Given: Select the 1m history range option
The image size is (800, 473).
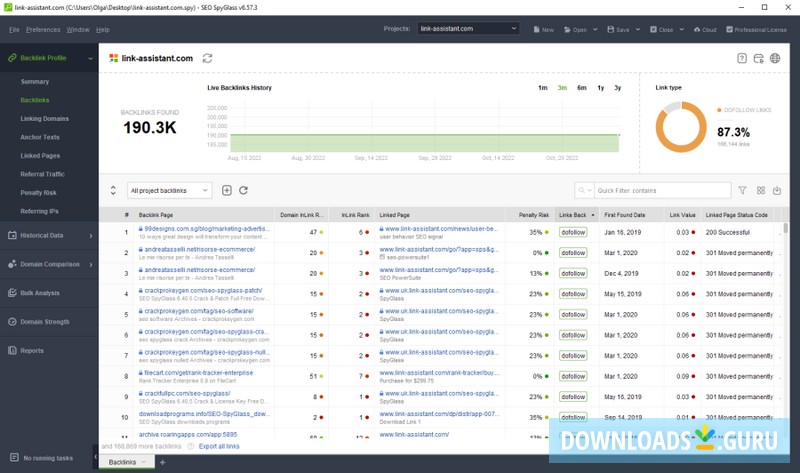Looking at the screenshot, I should point(542,88).
